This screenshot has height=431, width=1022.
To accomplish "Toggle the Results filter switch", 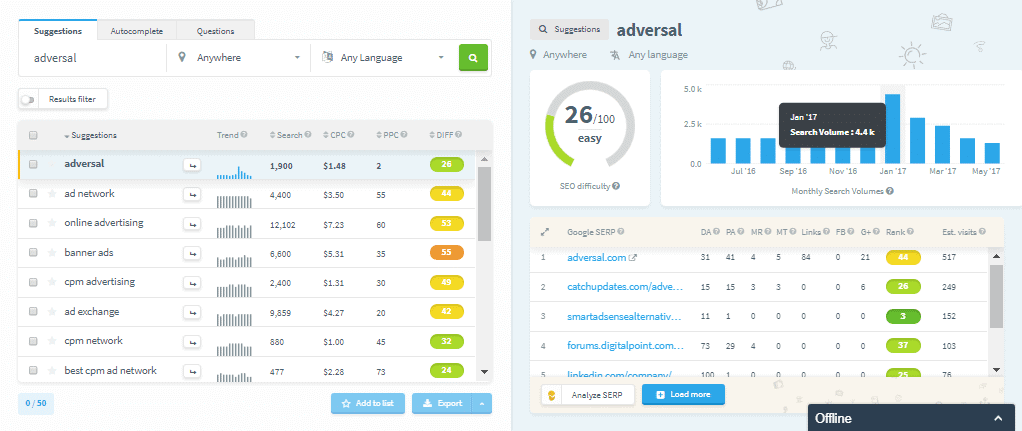I will 28,100.
